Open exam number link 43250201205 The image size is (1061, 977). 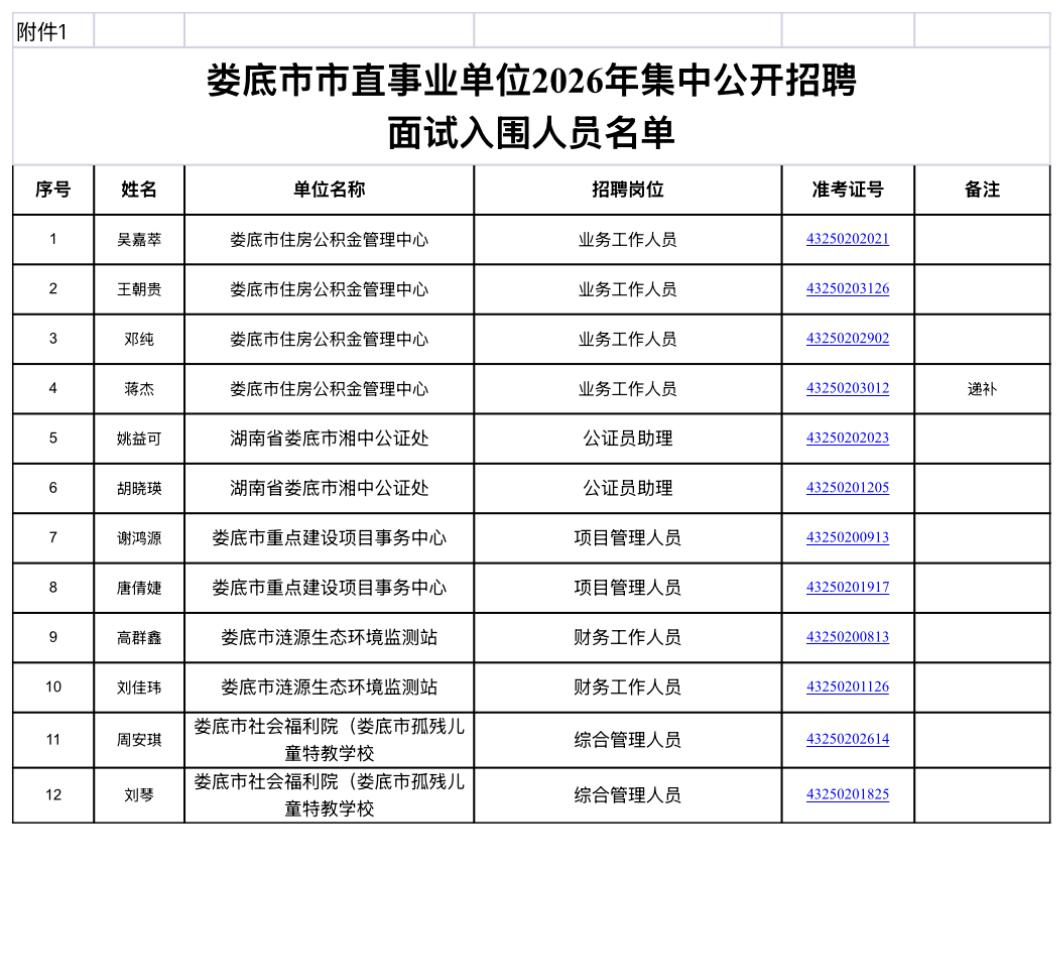[x=847, y=488]
